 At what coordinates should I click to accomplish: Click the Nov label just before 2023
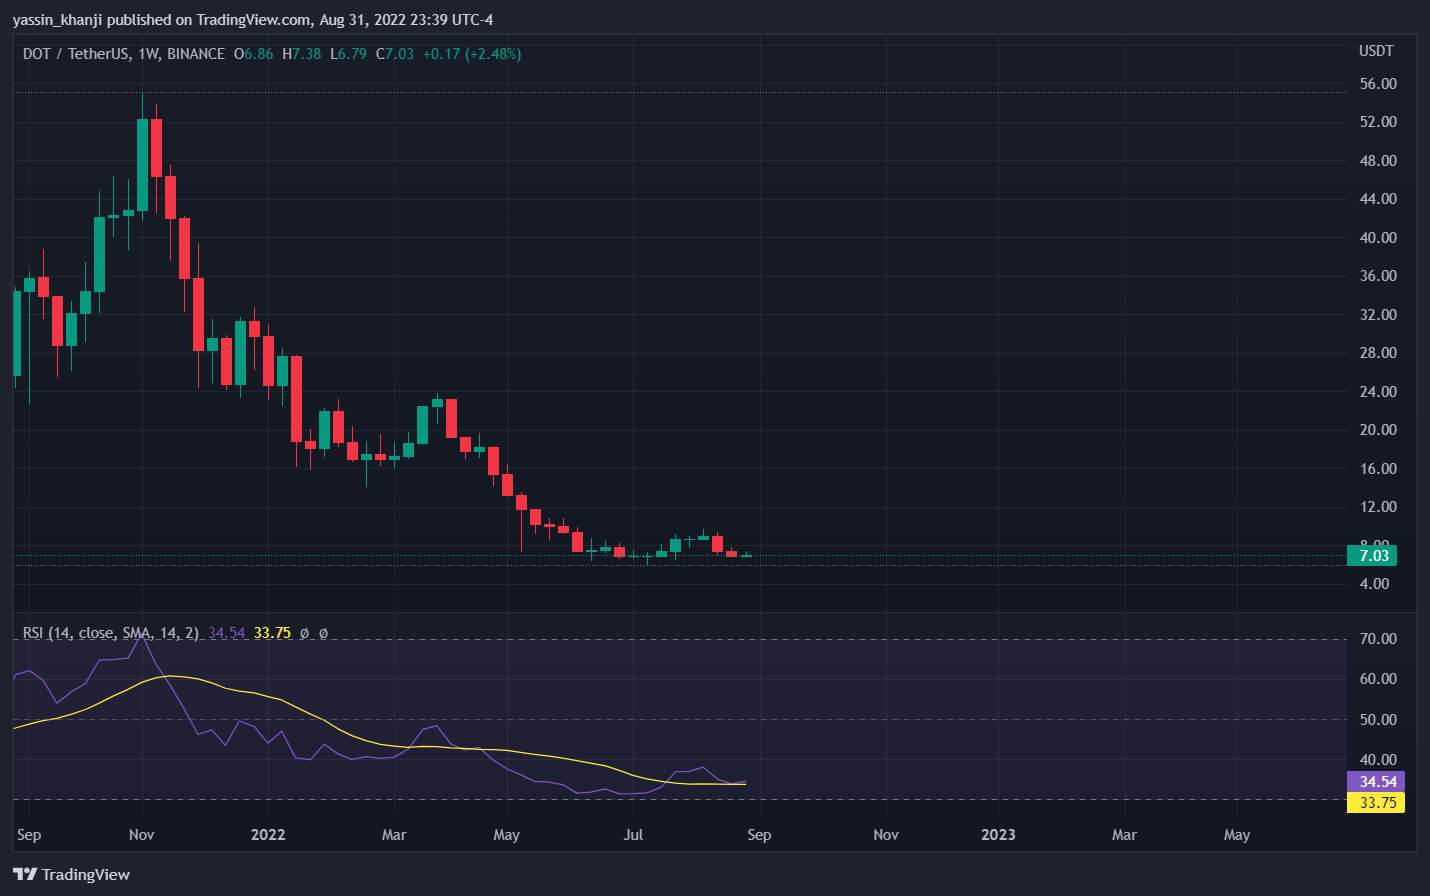(x=886, y=835)
